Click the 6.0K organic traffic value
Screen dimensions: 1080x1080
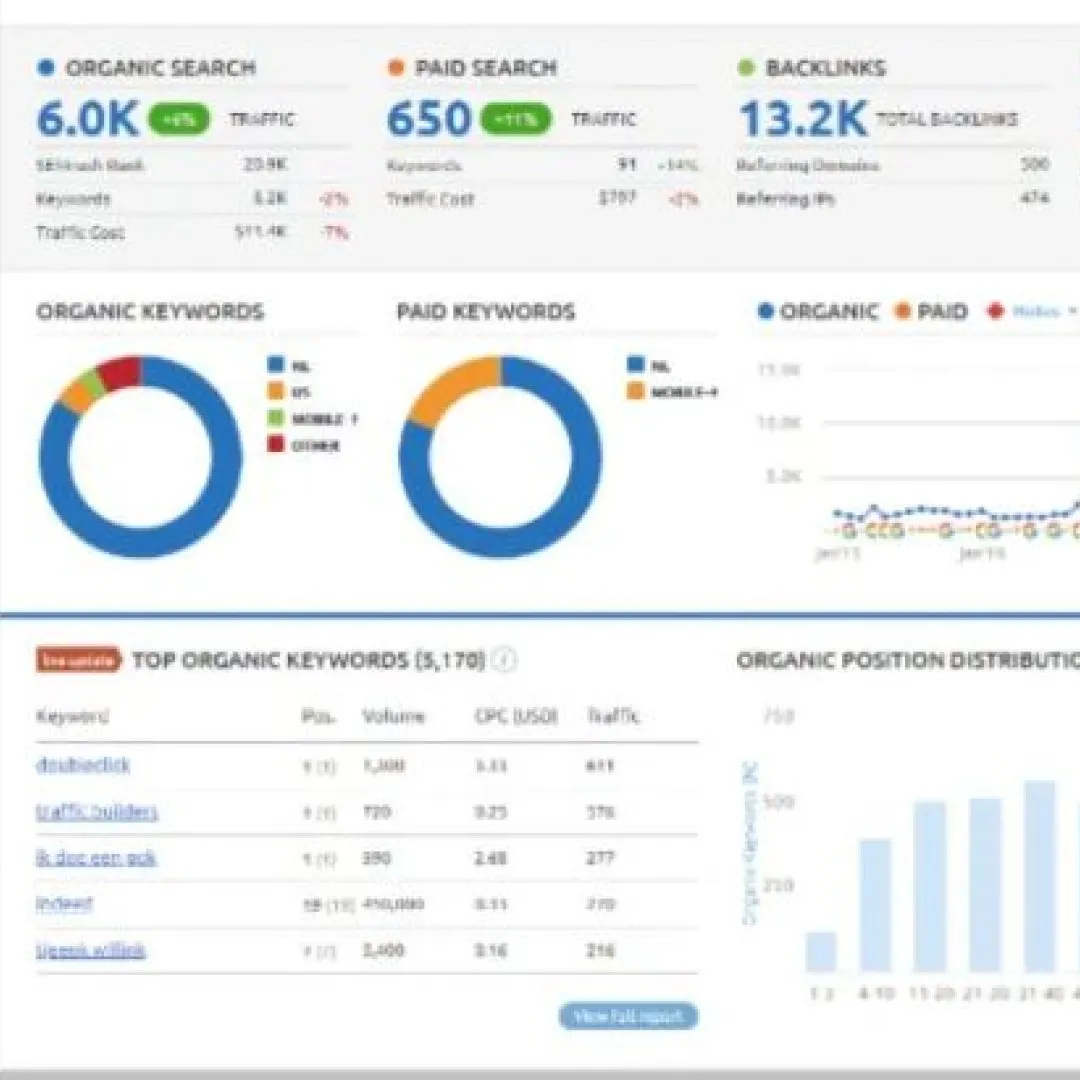point(88,119)
